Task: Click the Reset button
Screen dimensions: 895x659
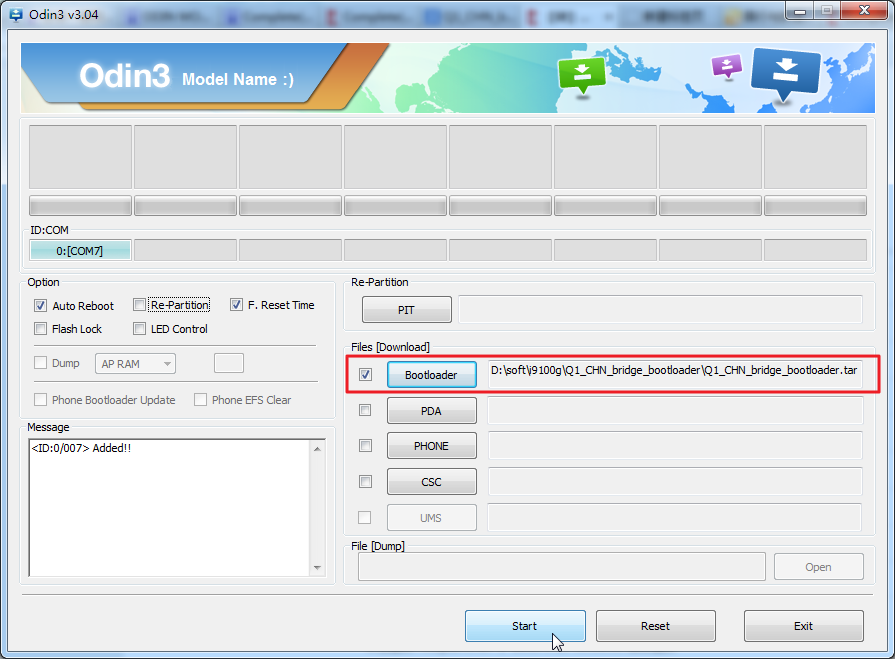Action: click(655, 626)
